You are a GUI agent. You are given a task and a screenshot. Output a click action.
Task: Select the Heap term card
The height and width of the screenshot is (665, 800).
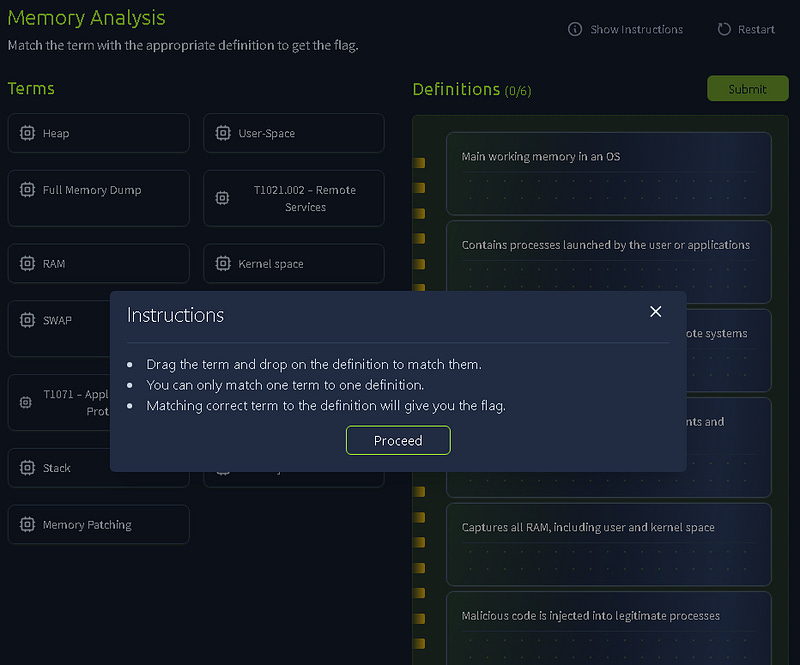click(98, 133)
